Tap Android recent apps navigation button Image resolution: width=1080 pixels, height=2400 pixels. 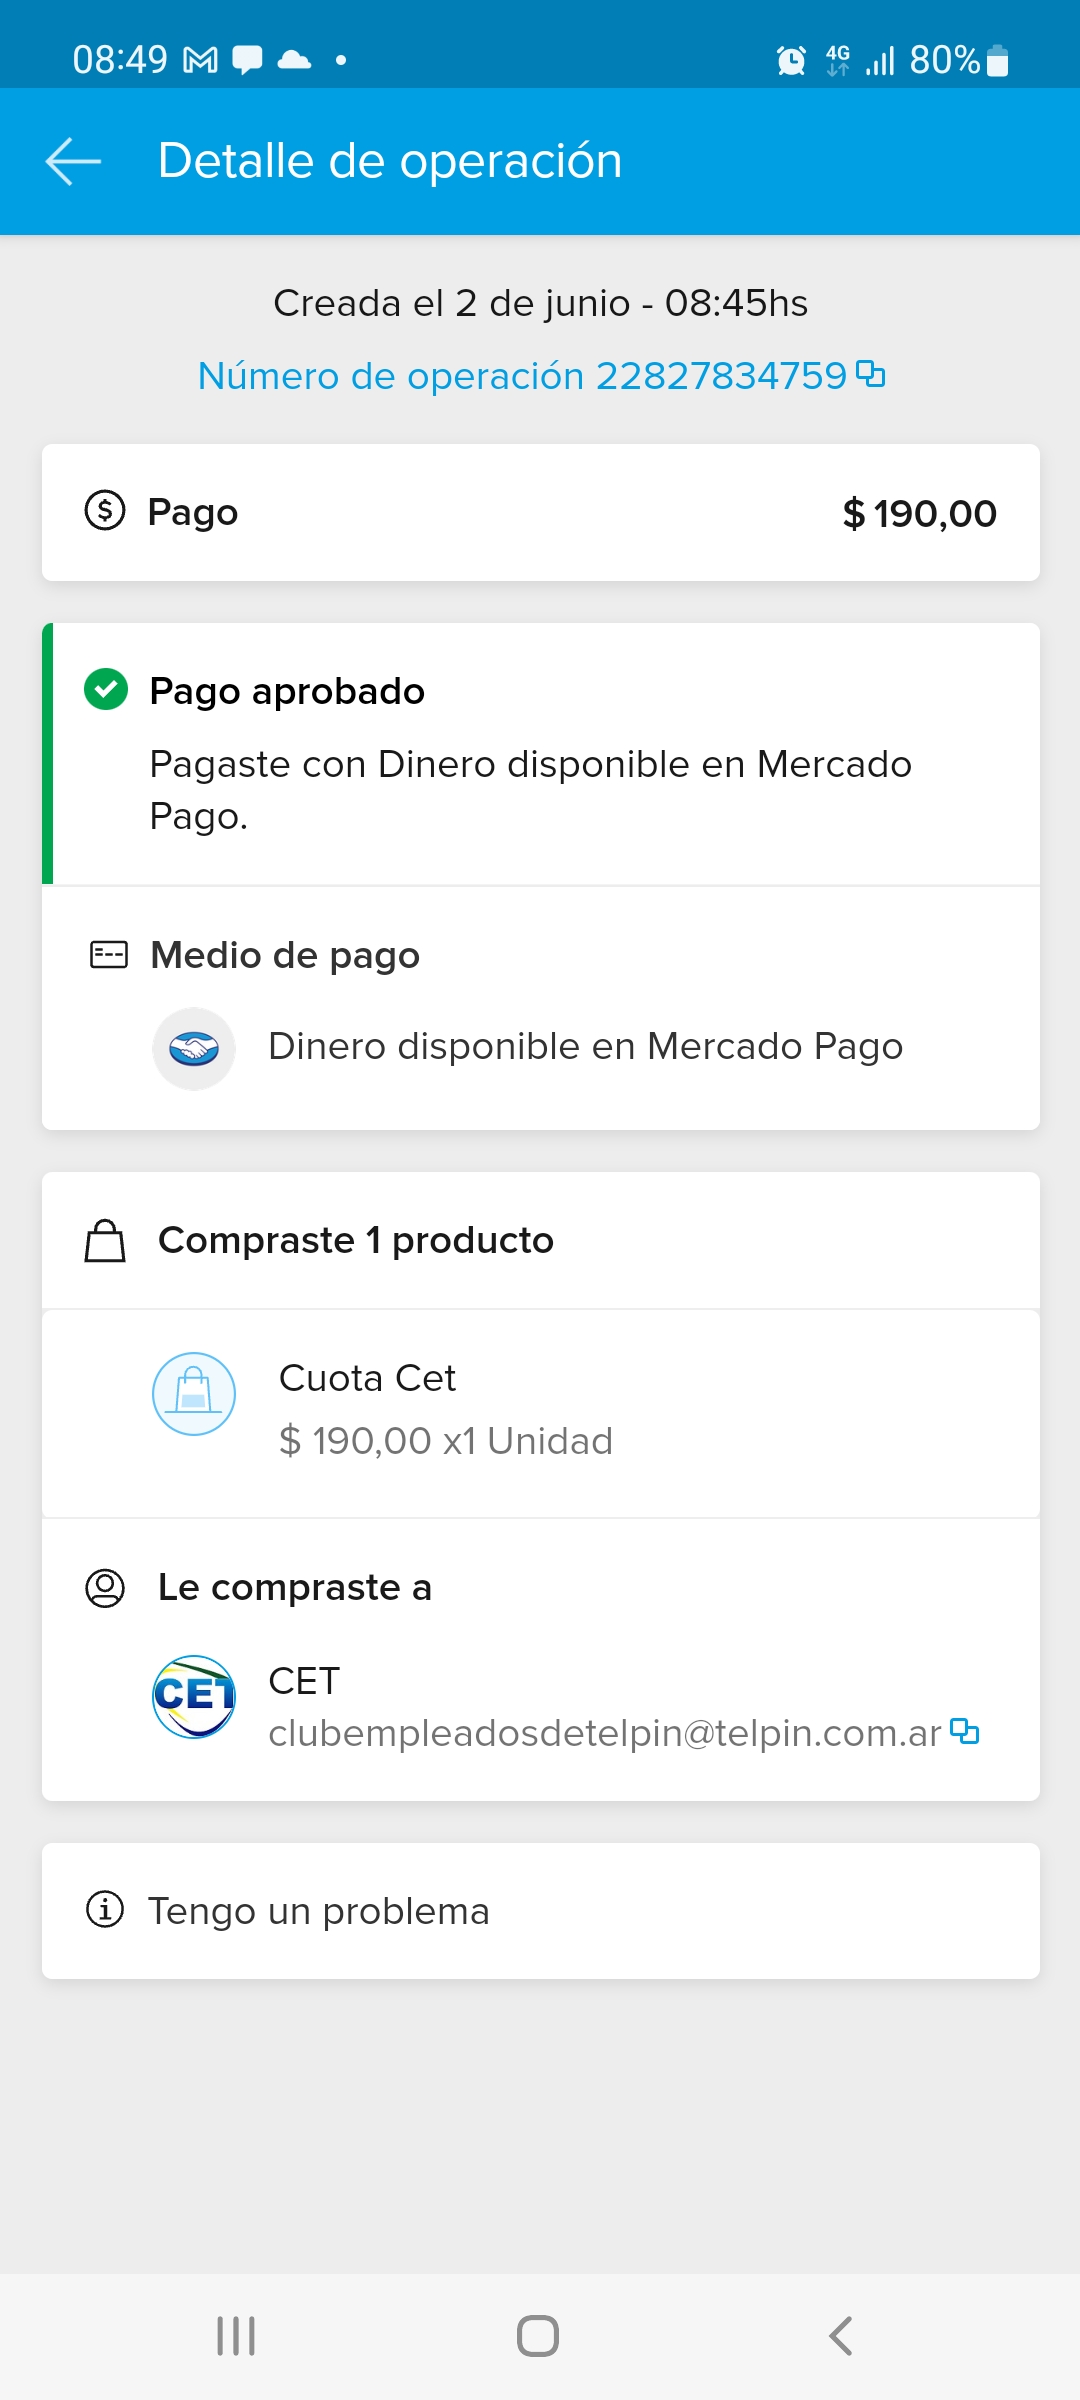[237, 2336]
